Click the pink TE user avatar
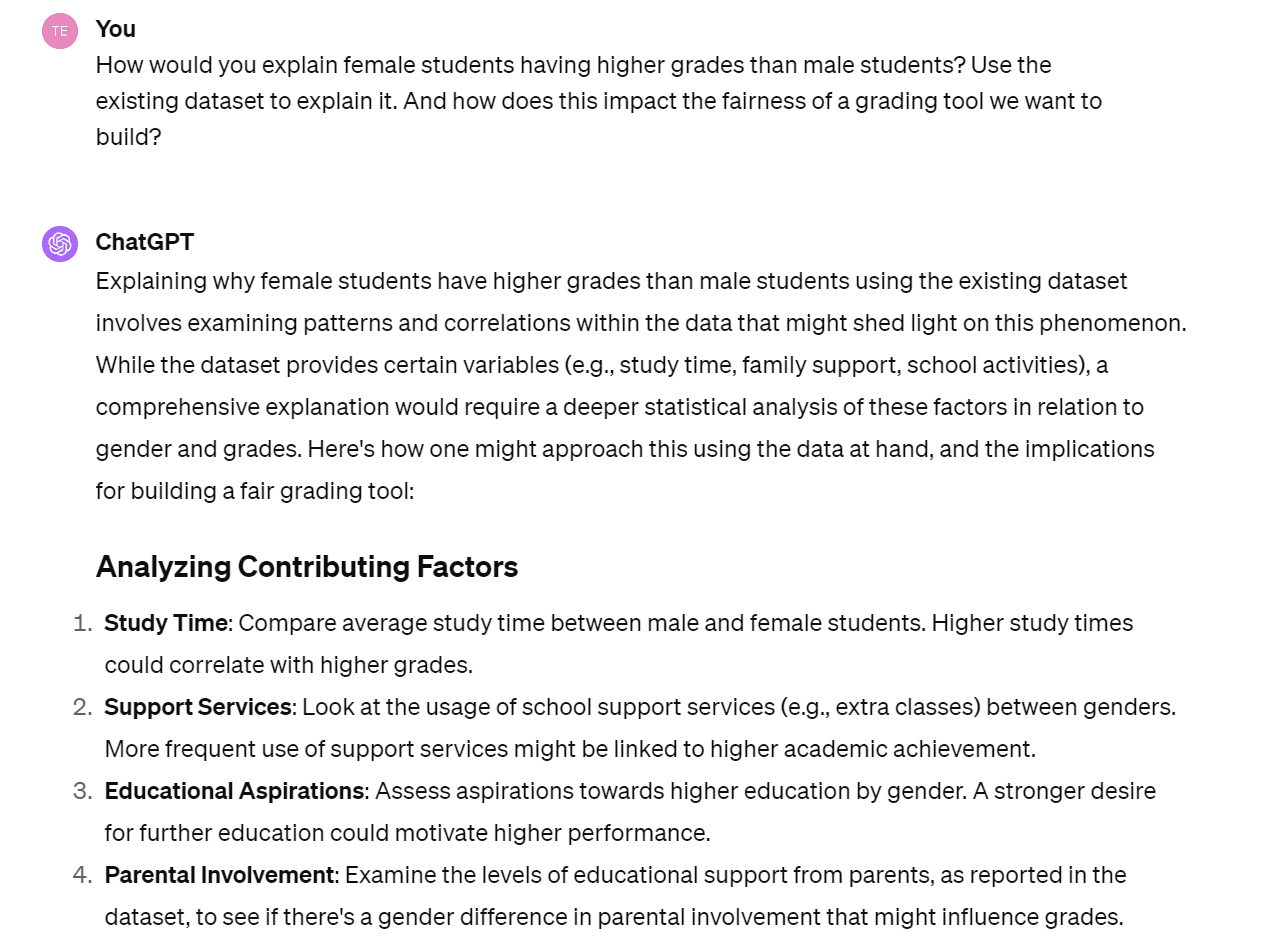 pos(59,31)
